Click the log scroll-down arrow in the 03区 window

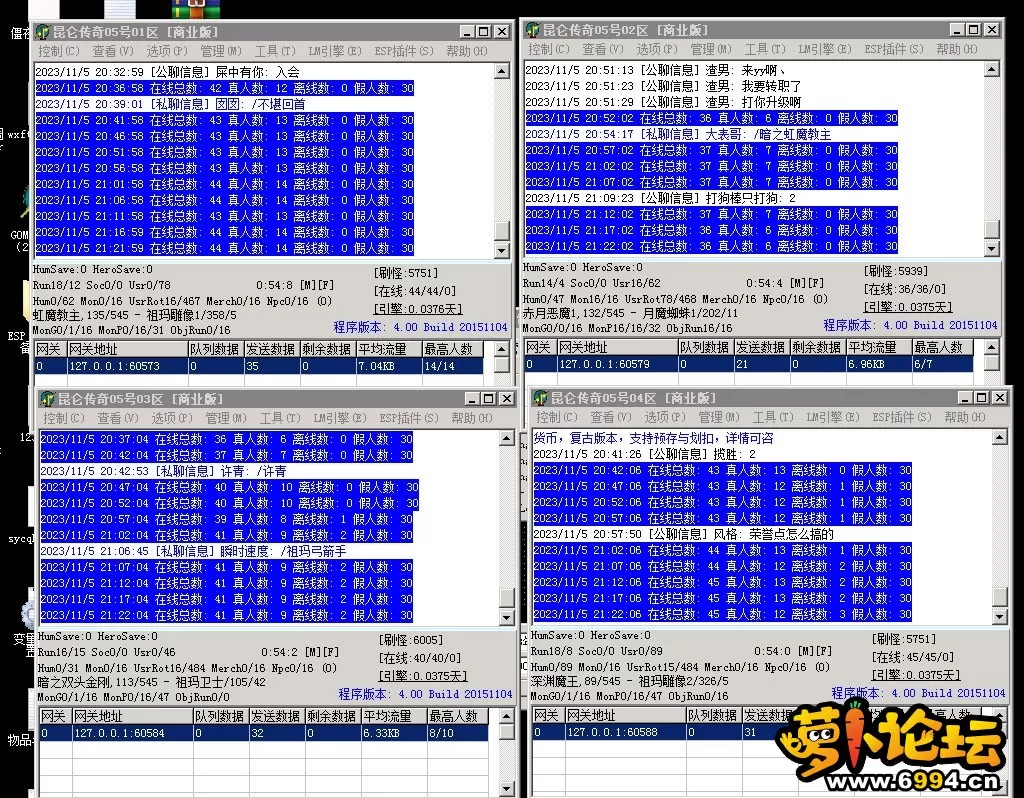coord(507,617)
